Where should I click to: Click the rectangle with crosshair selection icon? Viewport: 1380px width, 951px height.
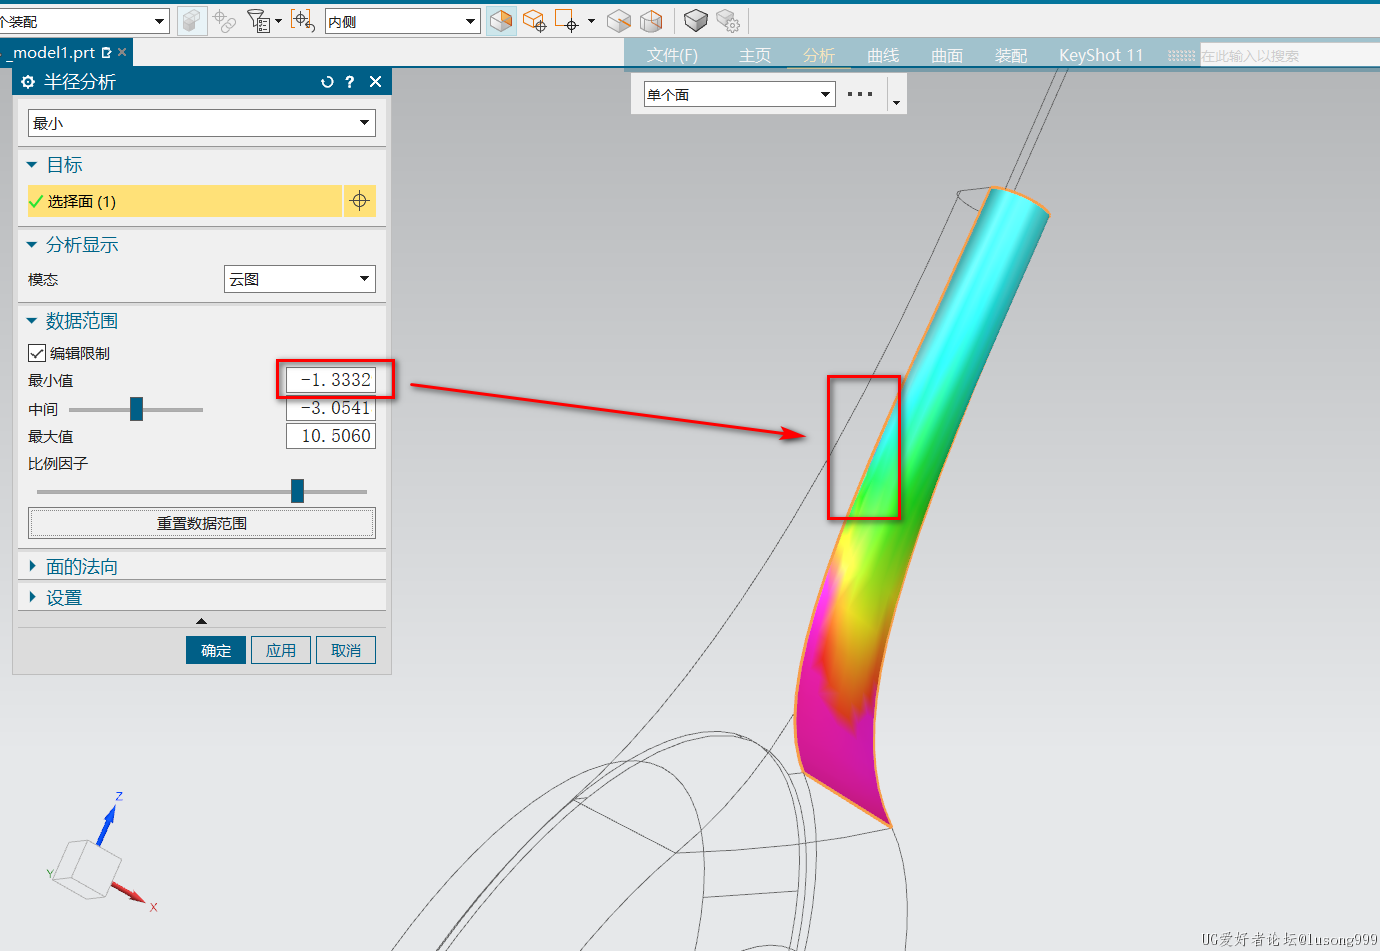click(x=567, y=21)
